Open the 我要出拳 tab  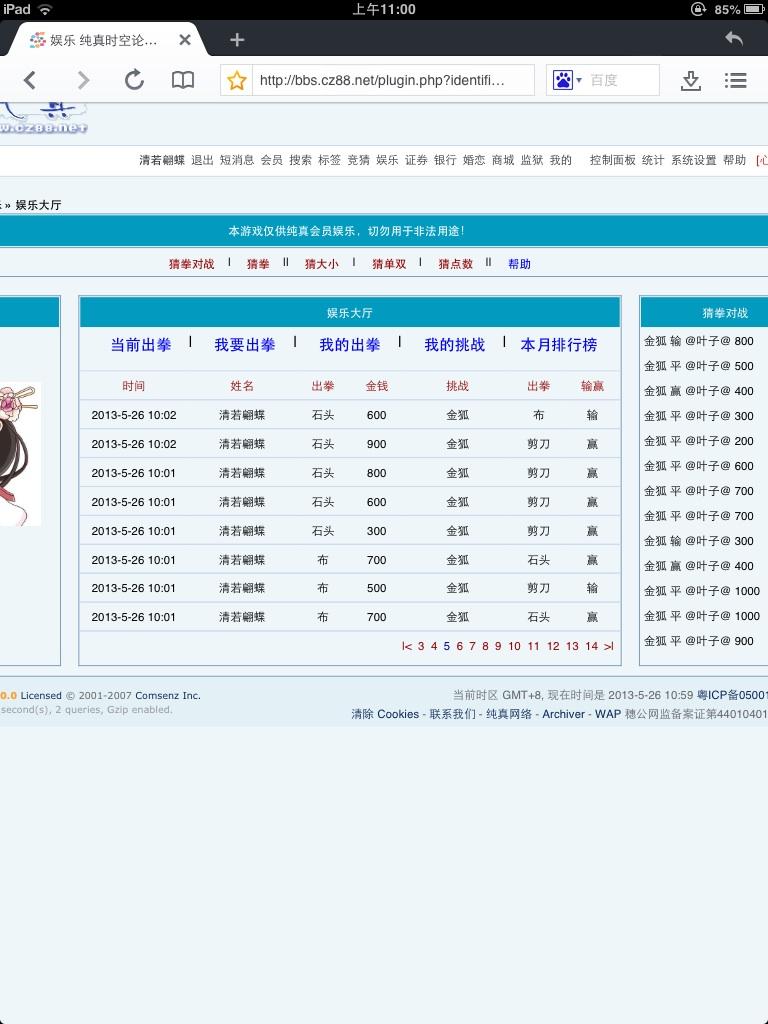click(245, 345)
